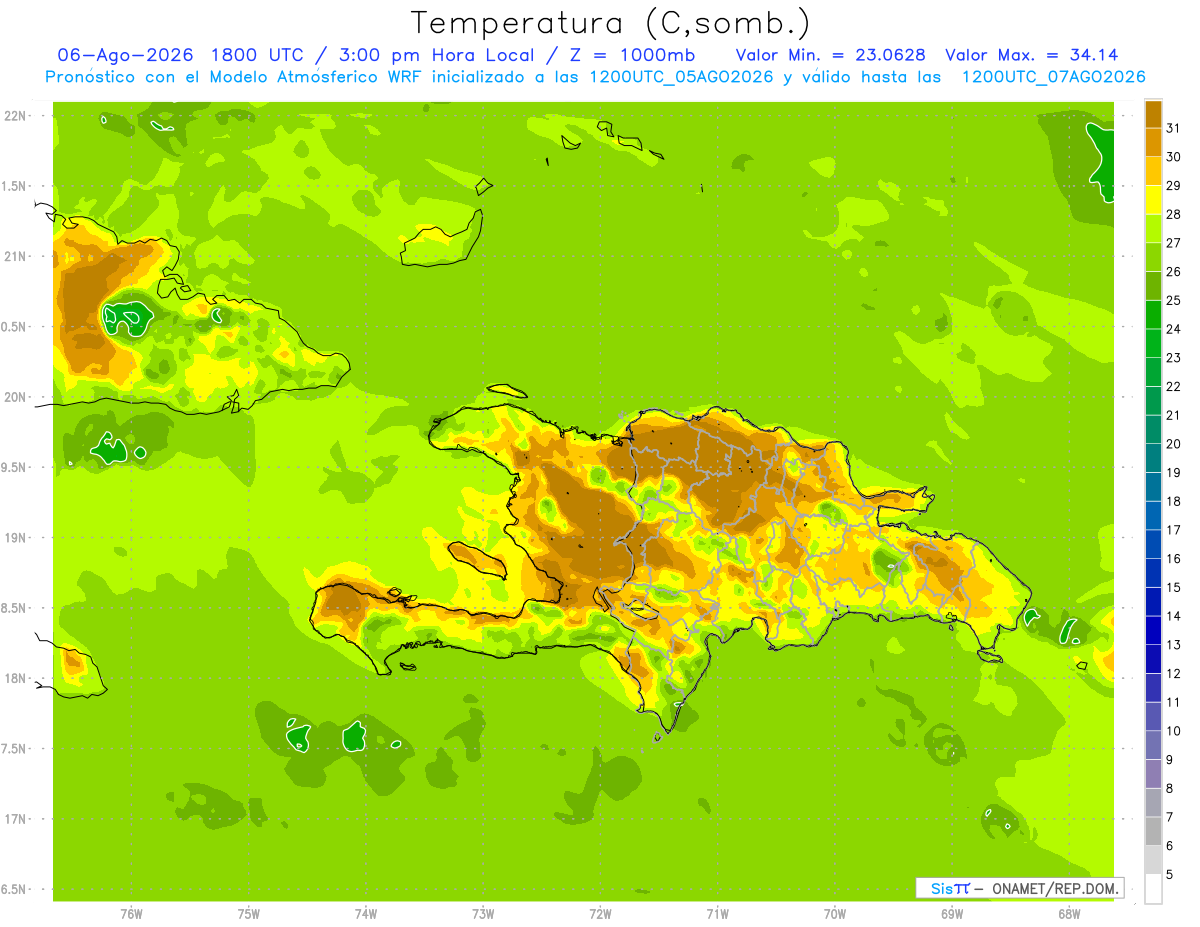The image size is (1200, 927).
Task: Click the legend value "10"
Action: point(1174,731)
